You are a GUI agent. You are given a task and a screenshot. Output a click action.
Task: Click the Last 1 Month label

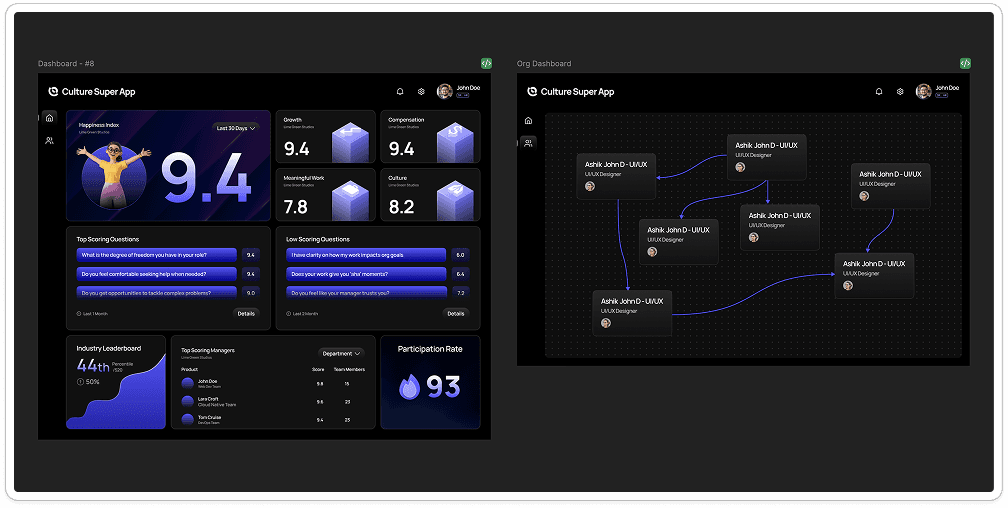tap(96, 314)
